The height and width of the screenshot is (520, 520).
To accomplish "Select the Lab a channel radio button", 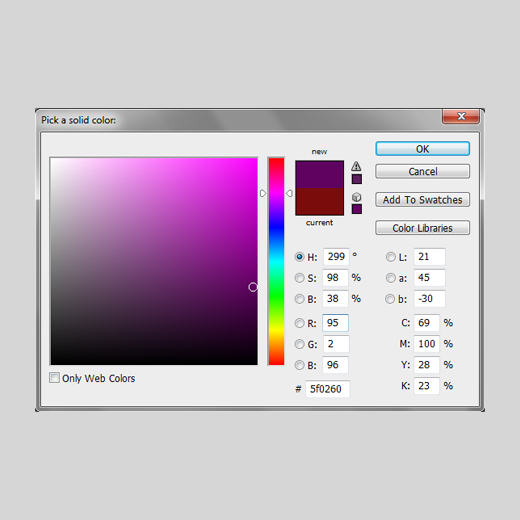I will (x=390, y=278).
